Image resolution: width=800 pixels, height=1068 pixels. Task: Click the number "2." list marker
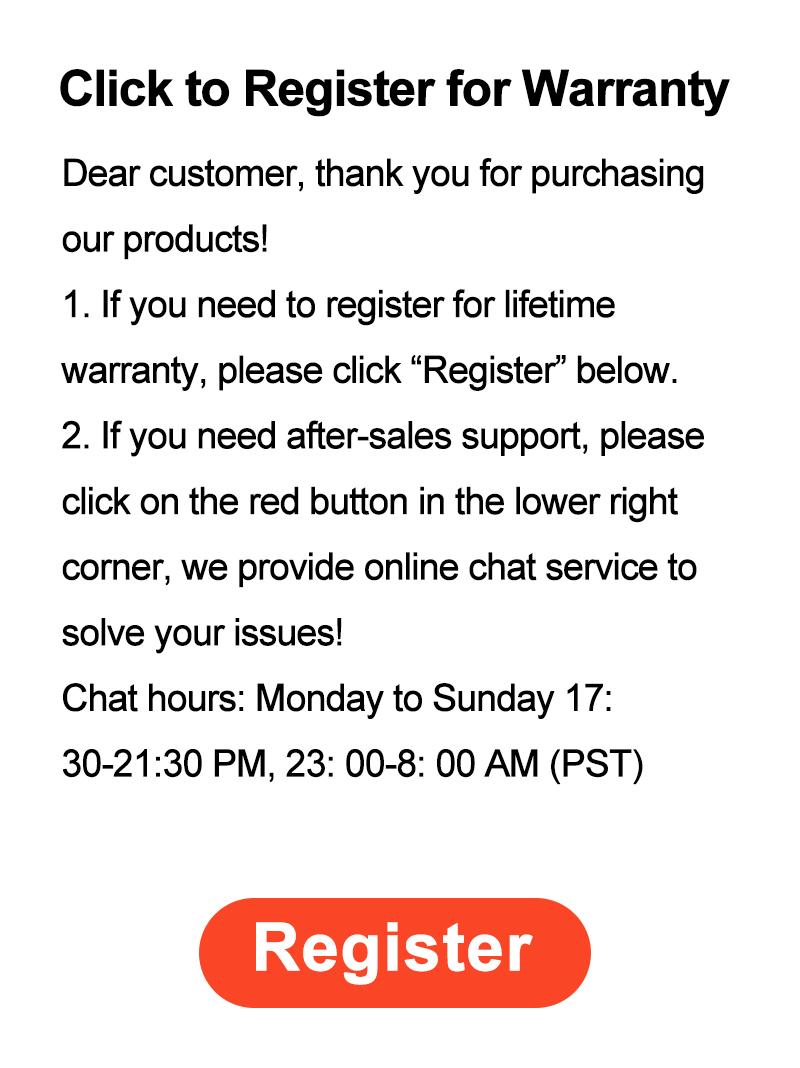click(x=76, y=437)
